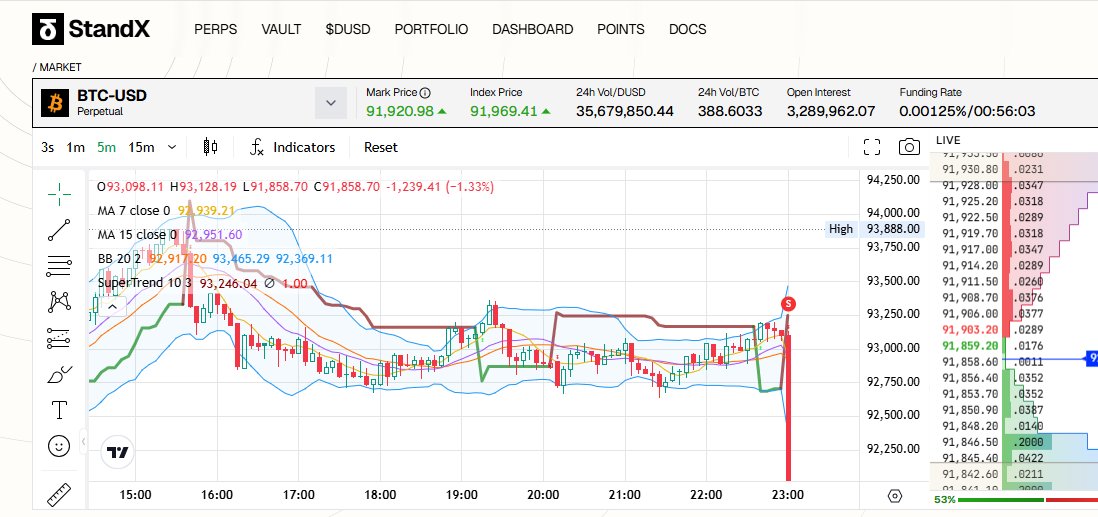This screenshot has width=1098, height=517.
Task: Select the XABCD pattern tool
Action: [60, 302]
